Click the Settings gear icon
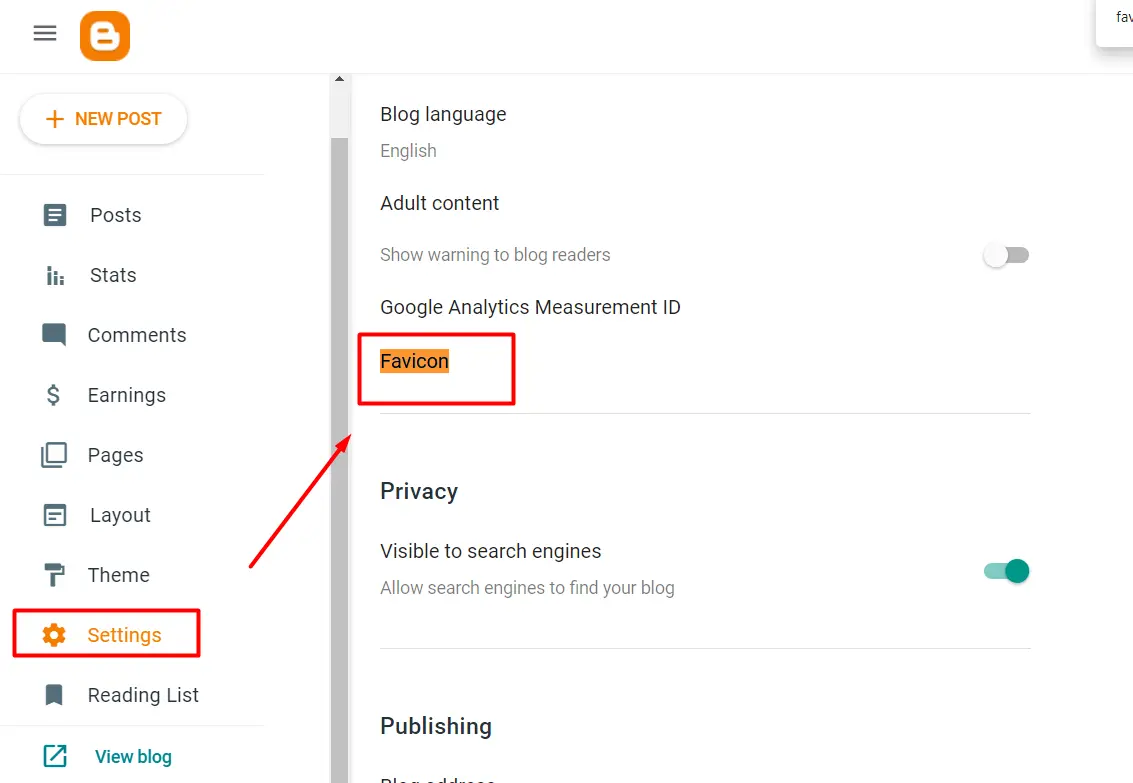The height and width of the screenshot is (783, 1133). click(54, 635)
